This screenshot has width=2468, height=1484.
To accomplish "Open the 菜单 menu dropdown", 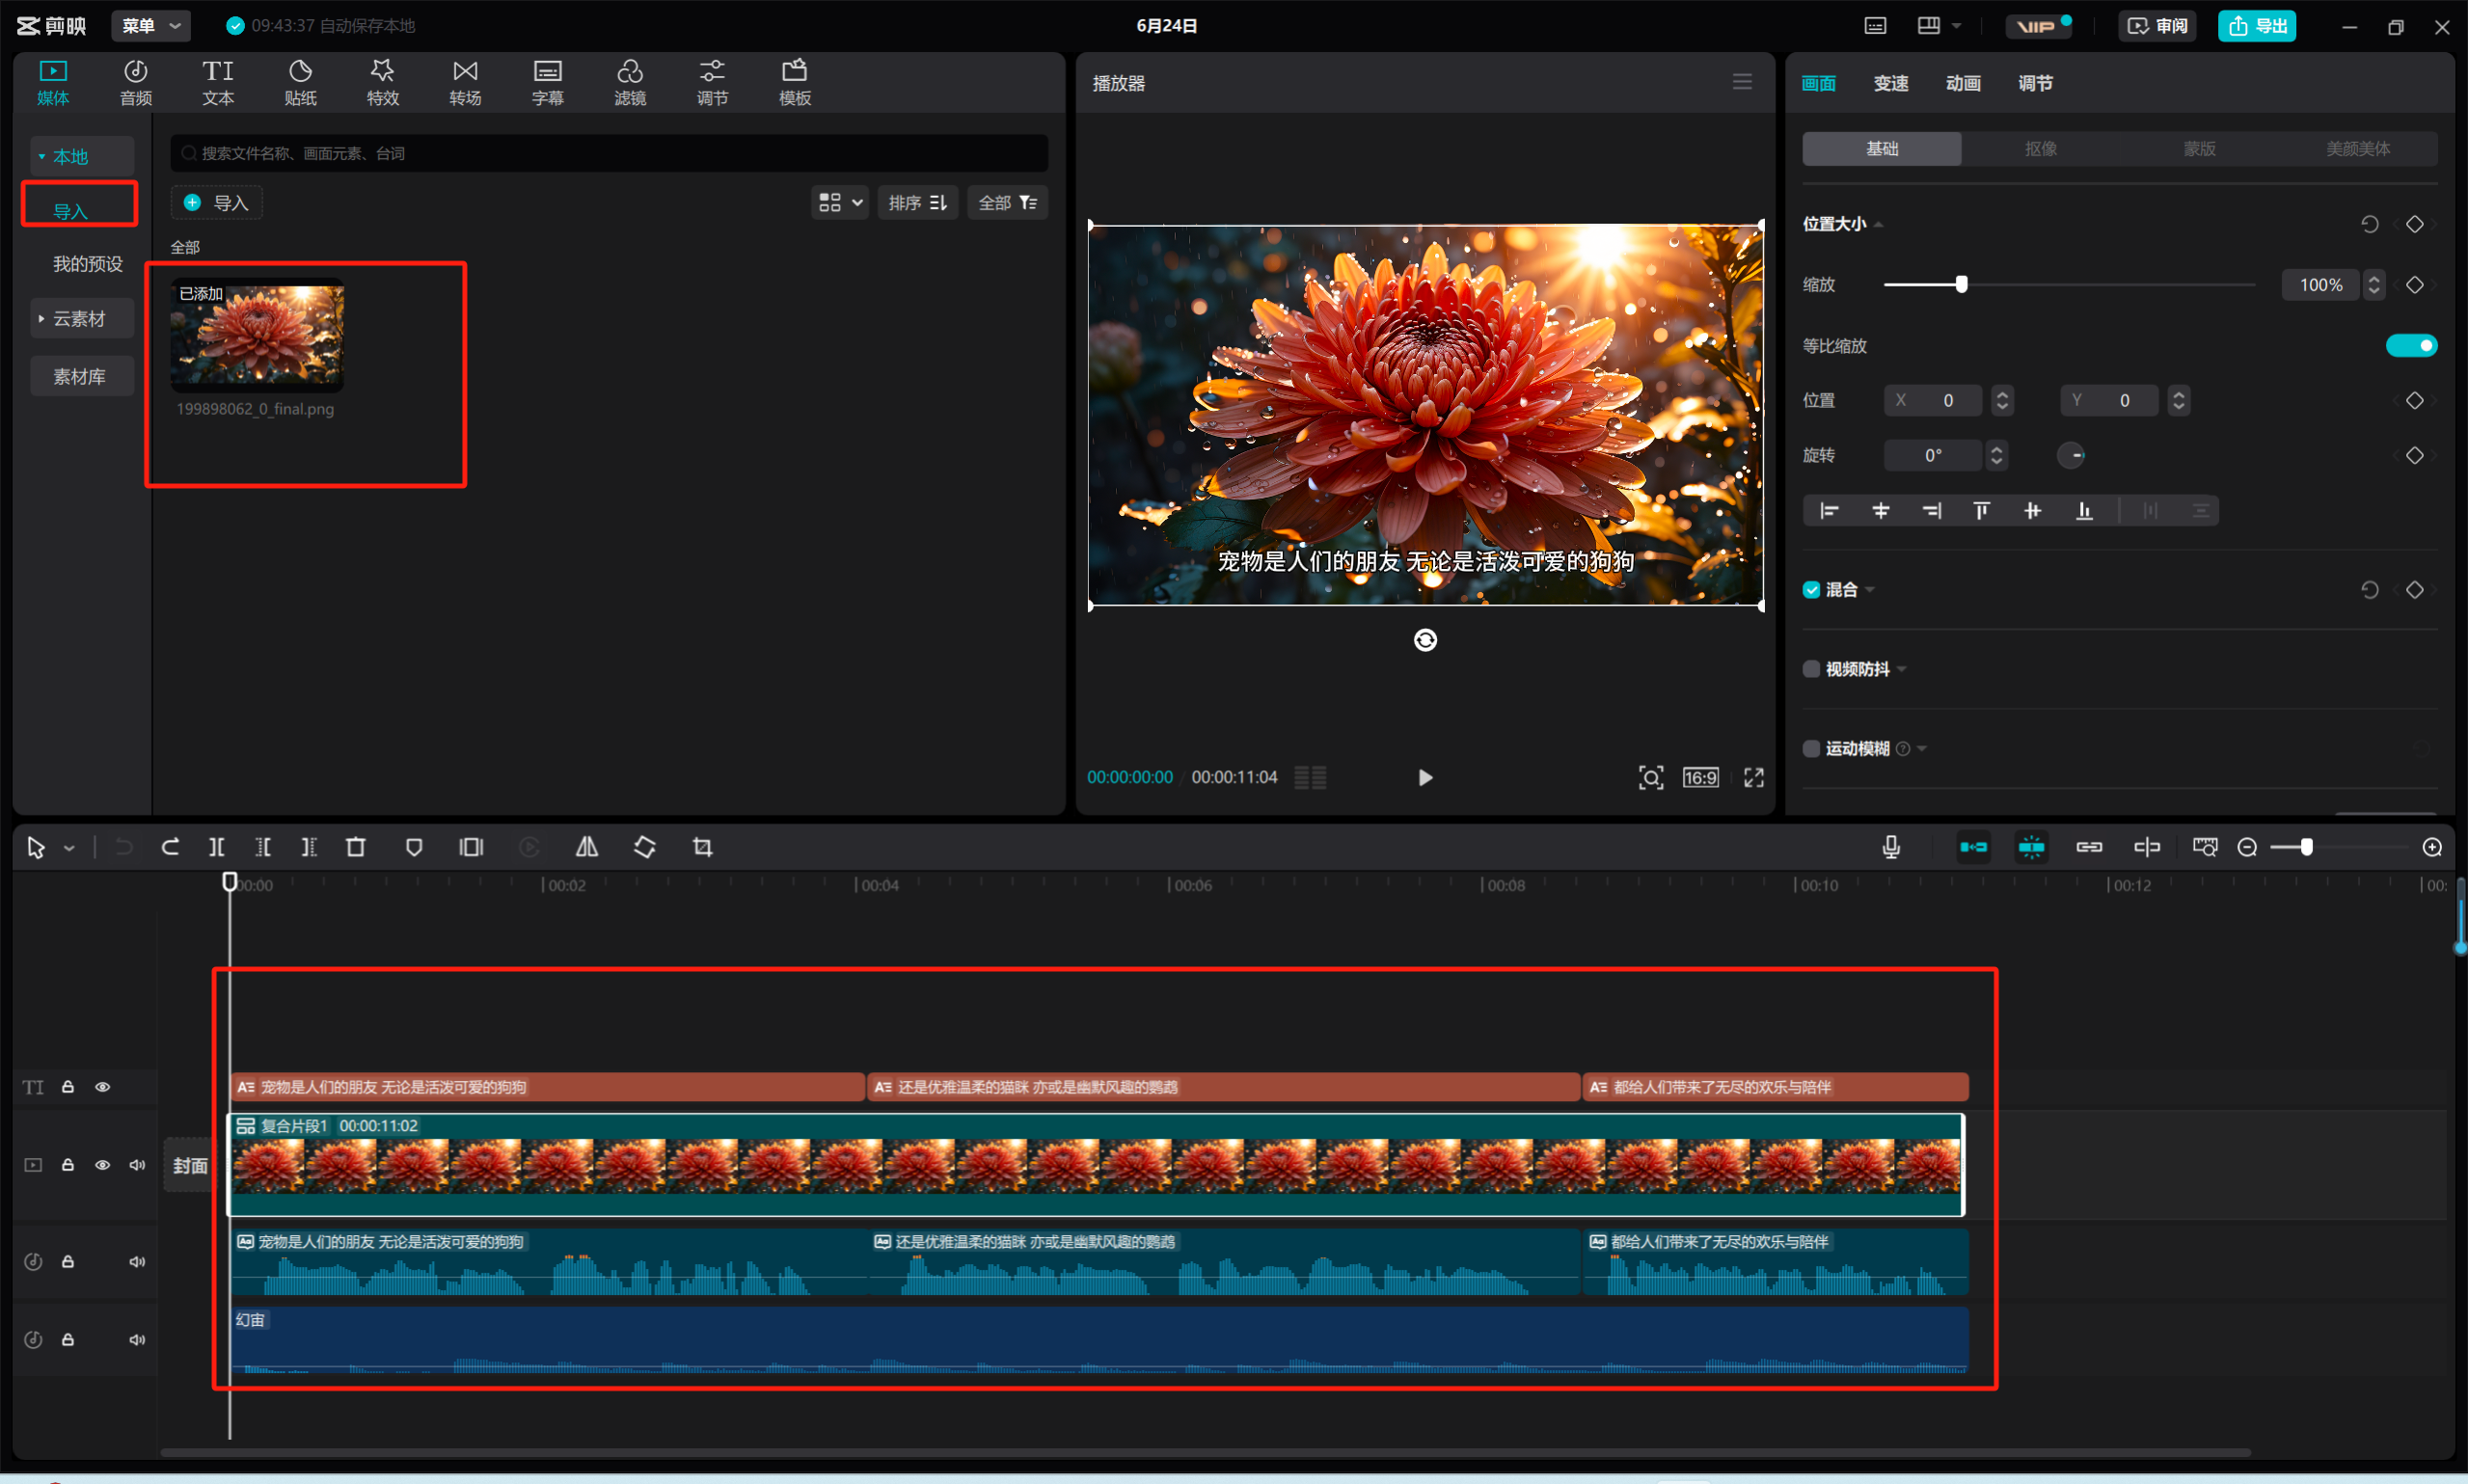I will click(151, 26).
